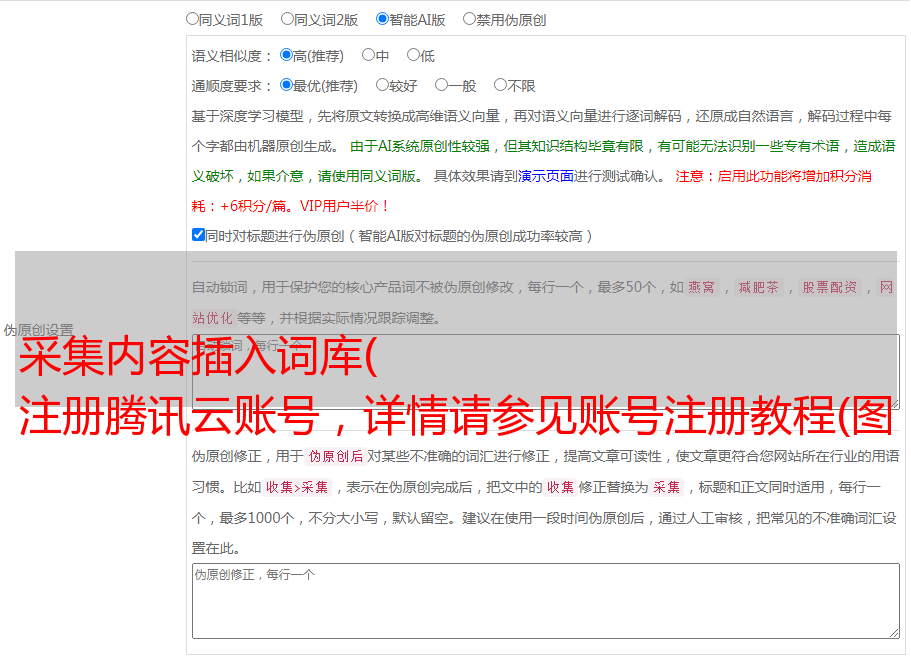The width and height of the screenshot is (911, 658).
Task: Click the example keyword 减肥茶
Action: click(758, 287)
